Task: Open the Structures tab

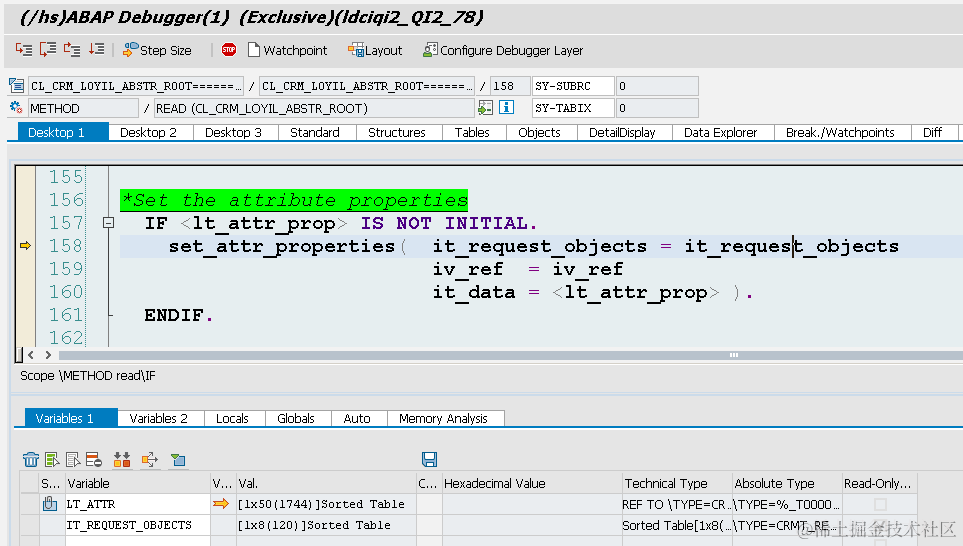Action: click(397, 133)
